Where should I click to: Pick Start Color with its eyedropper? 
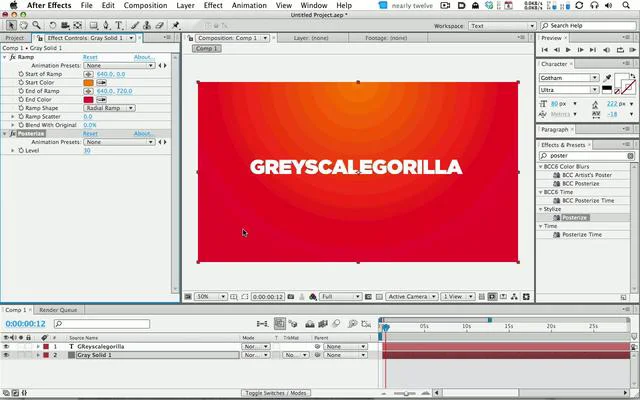pos(101,82)
